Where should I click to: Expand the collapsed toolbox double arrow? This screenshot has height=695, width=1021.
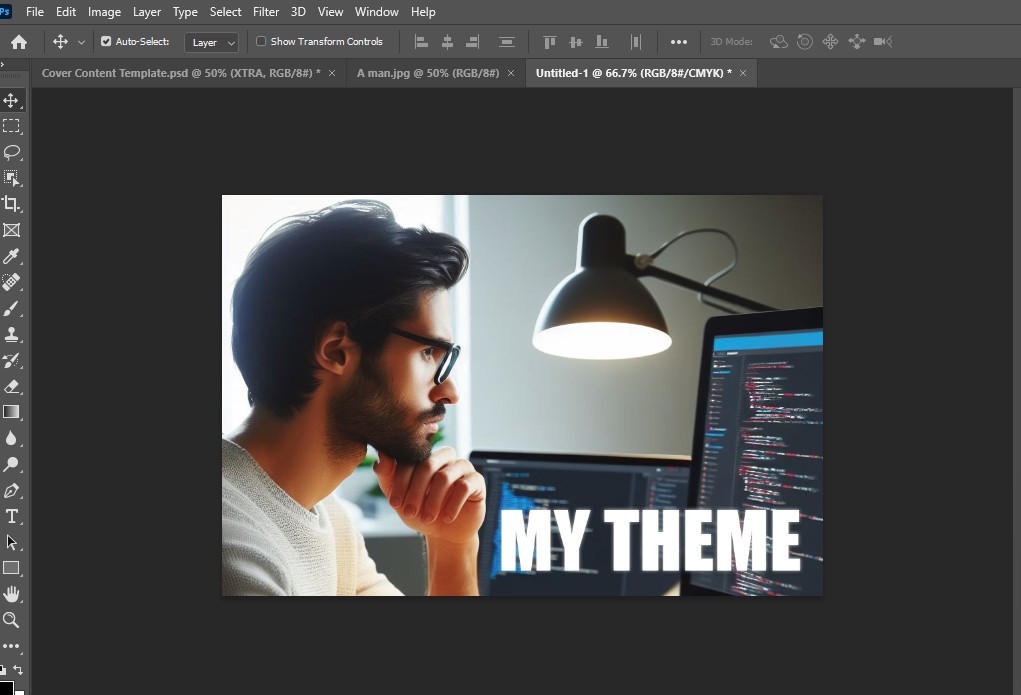(x=3, y=64)
